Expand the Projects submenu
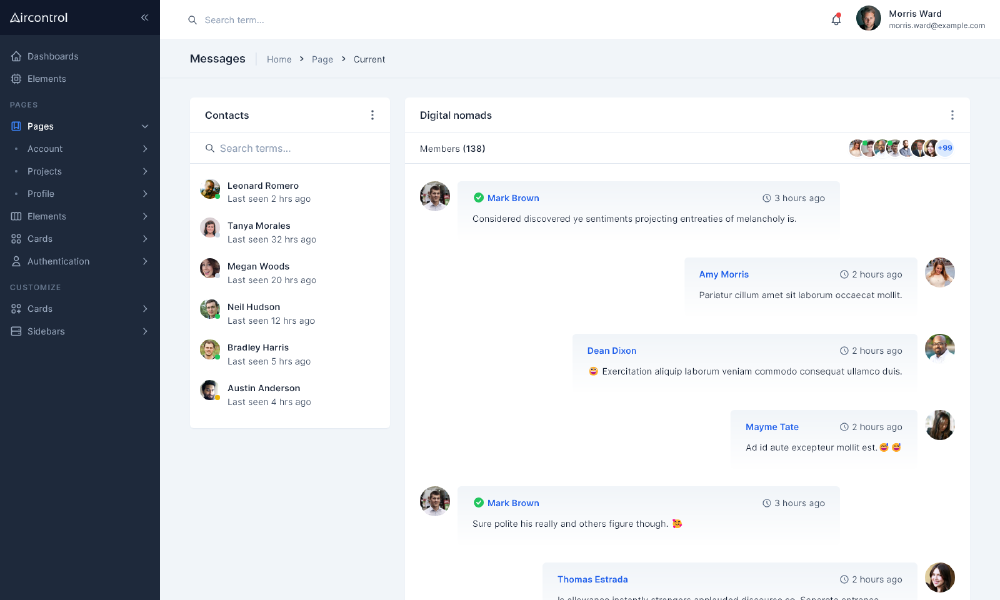The height and width of the screenshot is (600, 1000). tap(145, 172)
